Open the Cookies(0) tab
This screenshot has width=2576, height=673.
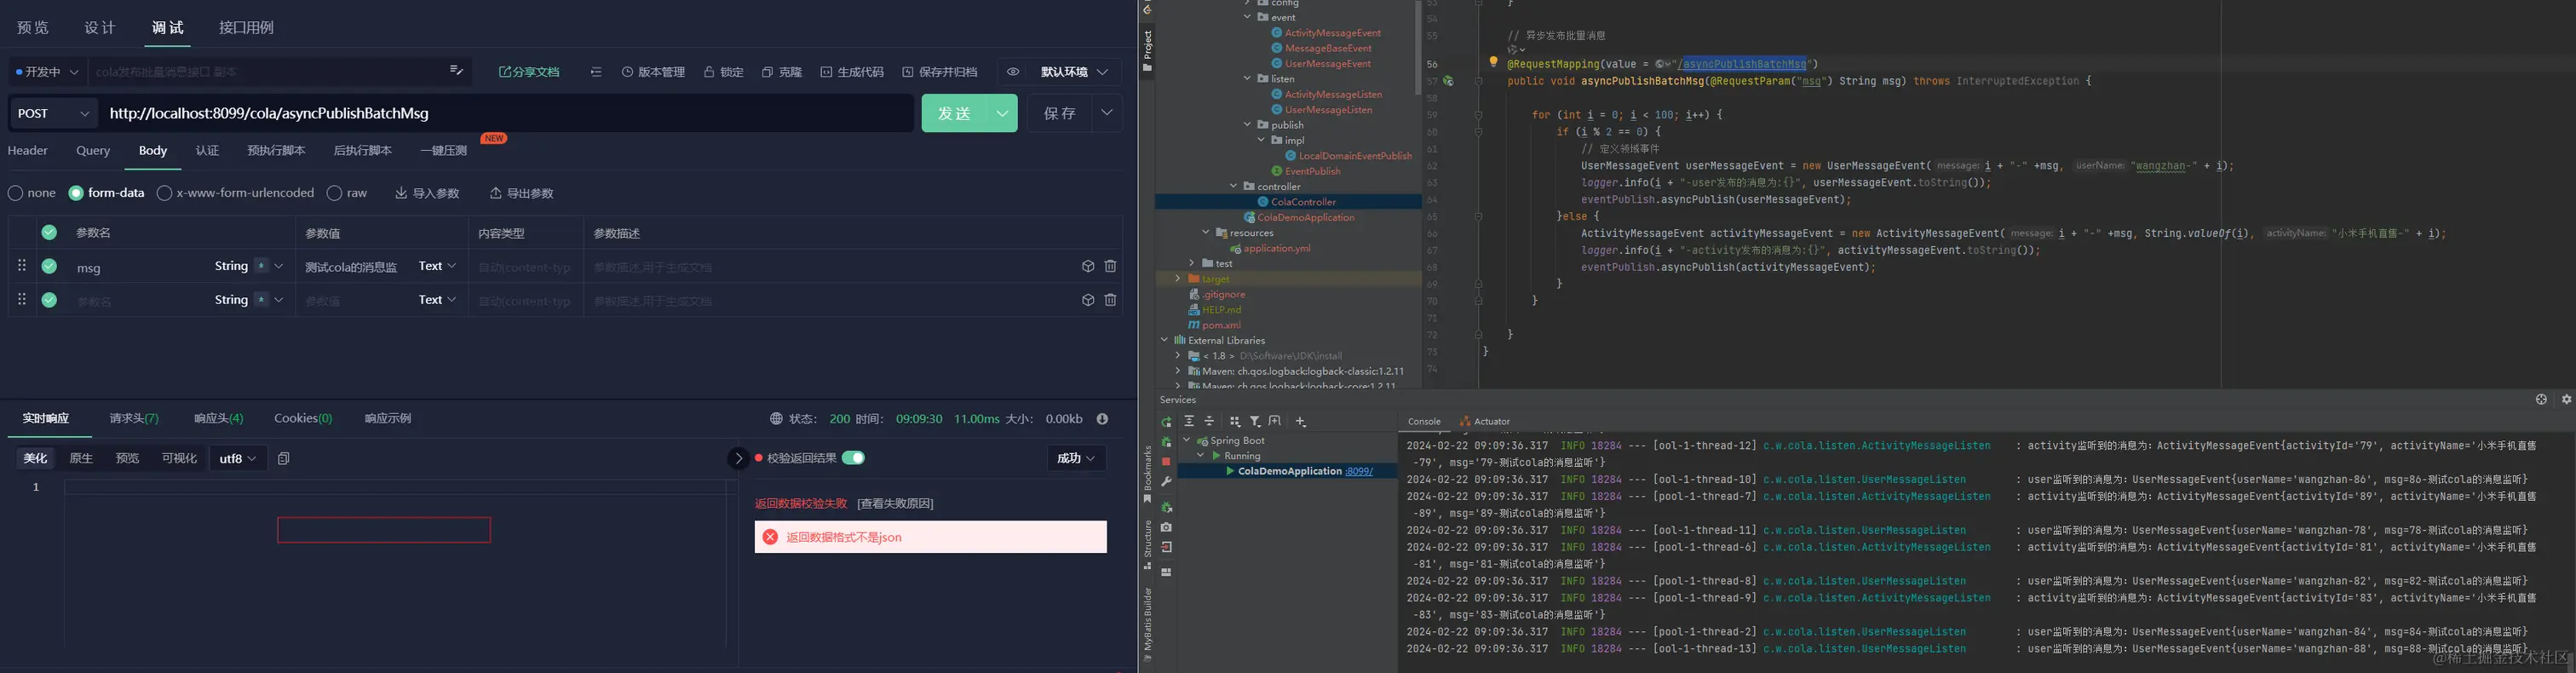303,419
